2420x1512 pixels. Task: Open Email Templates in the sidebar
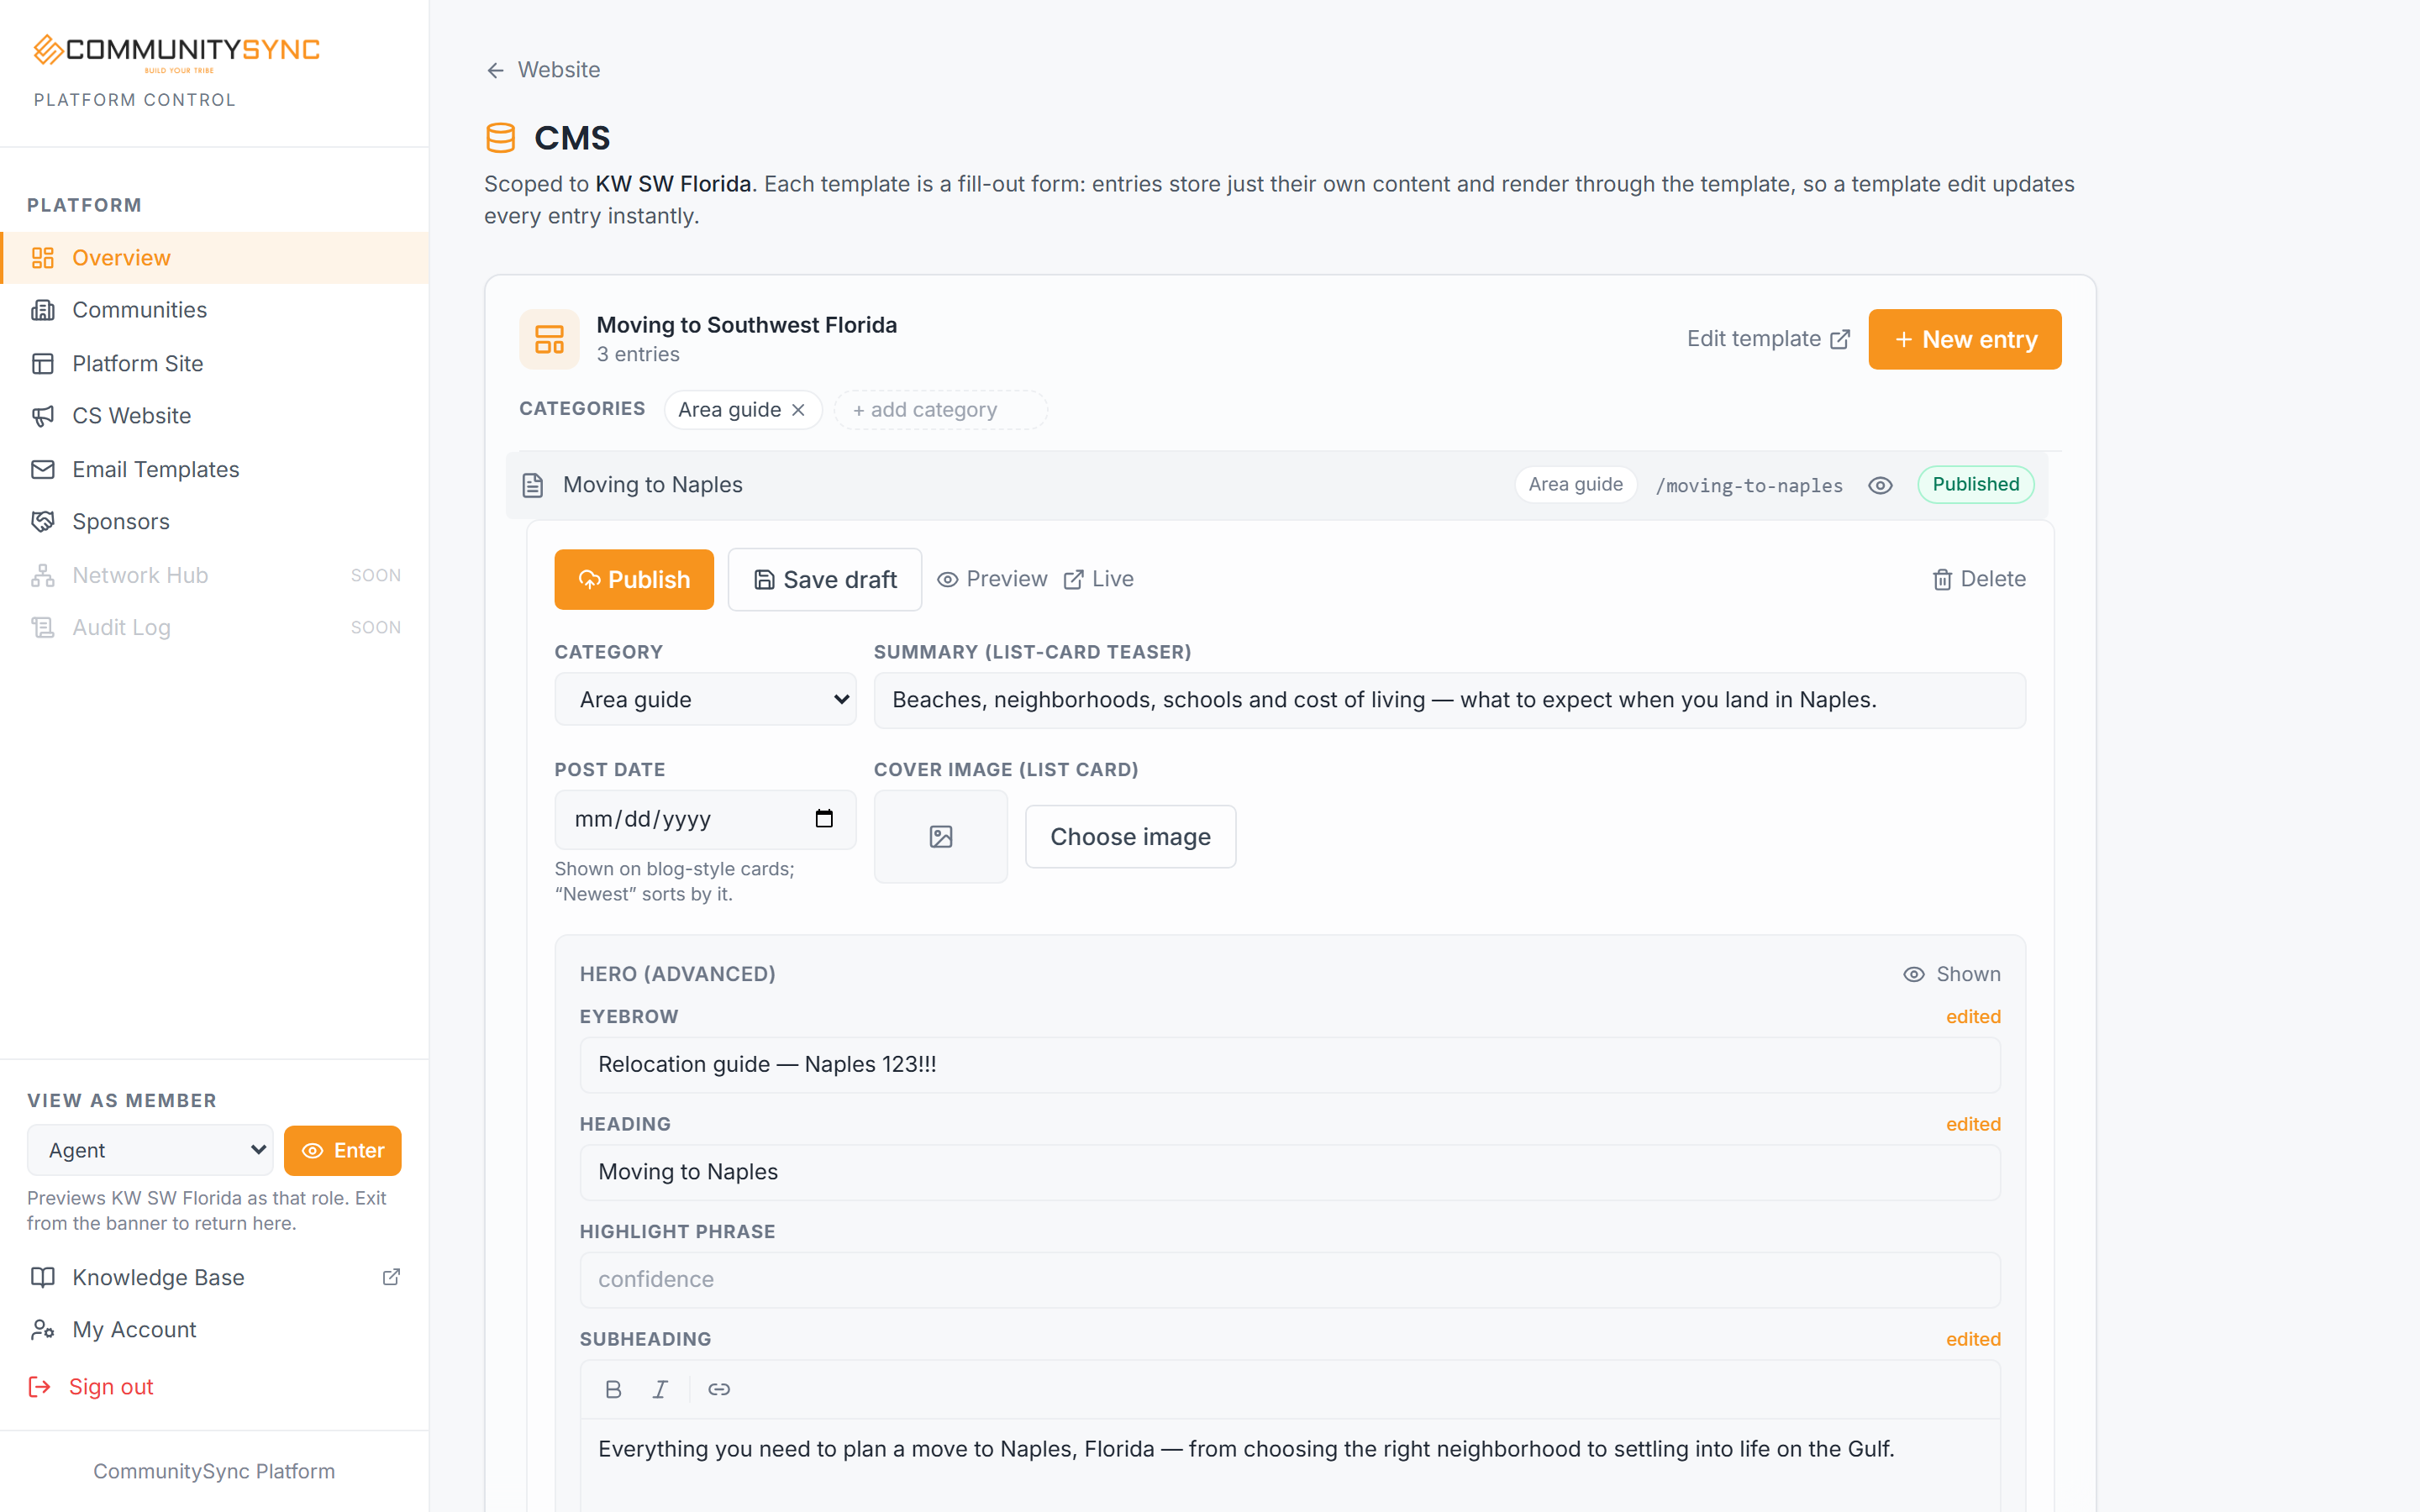[x=215, y=469]
